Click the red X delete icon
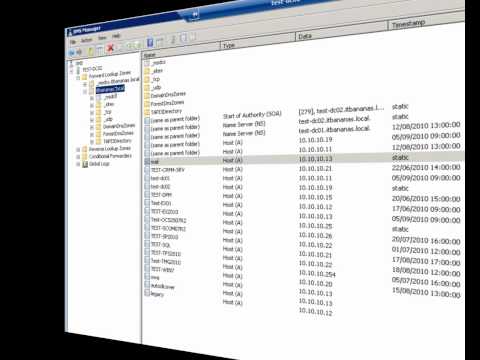This screenshot has width=480, height=360. click(x=110, y=49)
